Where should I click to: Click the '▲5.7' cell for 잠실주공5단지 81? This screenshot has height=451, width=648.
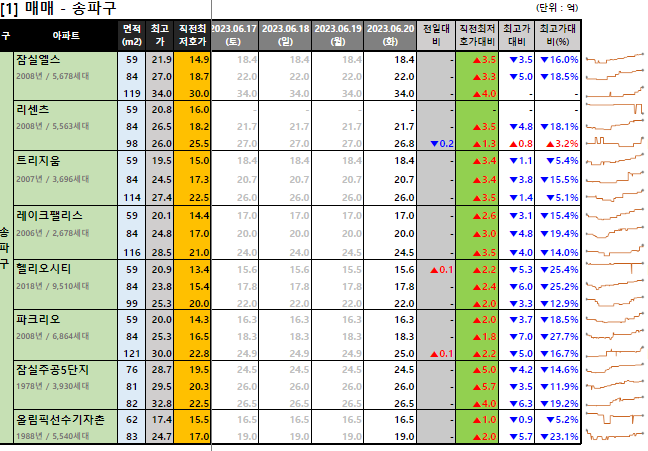[x=484, y=387]
